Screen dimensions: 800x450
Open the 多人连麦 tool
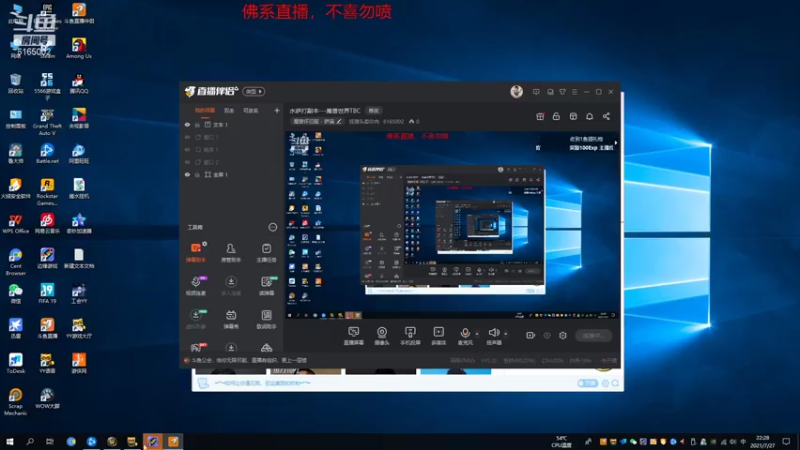coord(231,286)
